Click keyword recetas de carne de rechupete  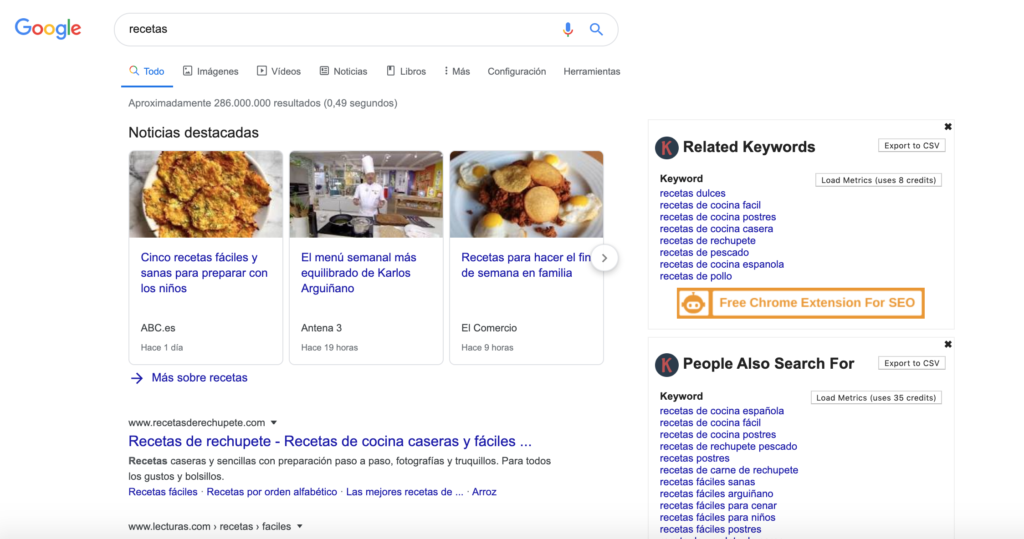coord(729,470)
